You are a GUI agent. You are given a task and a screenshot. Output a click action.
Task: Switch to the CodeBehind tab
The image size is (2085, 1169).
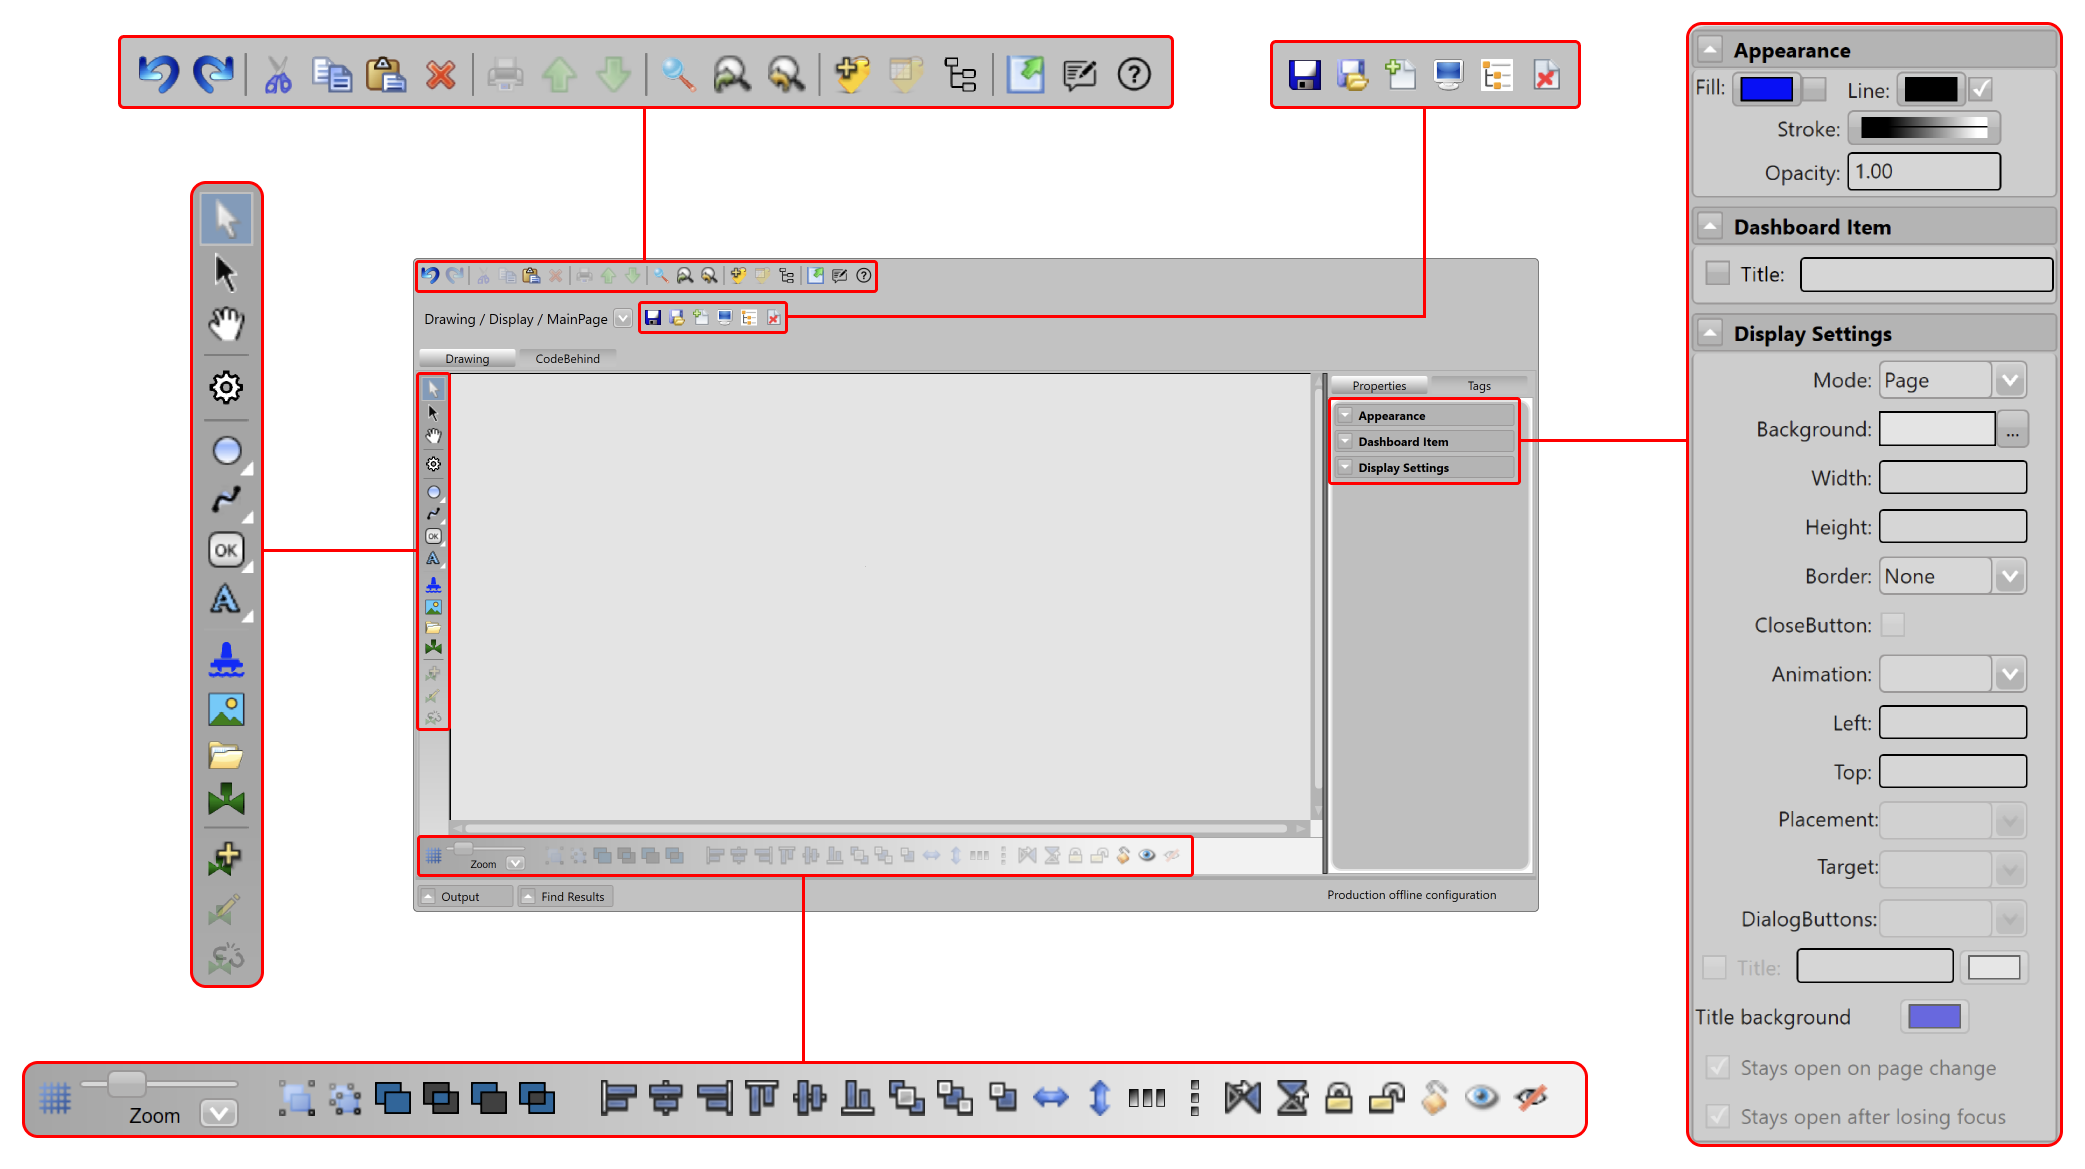coord(567,359)
